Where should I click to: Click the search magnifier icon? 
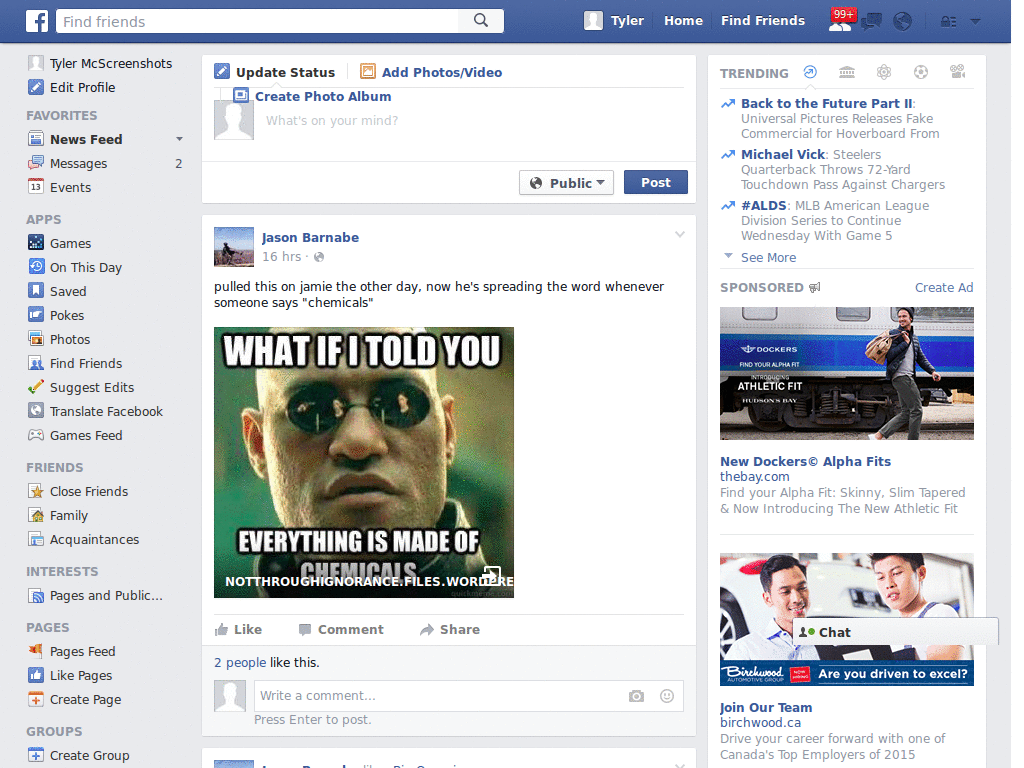(481, 21)
